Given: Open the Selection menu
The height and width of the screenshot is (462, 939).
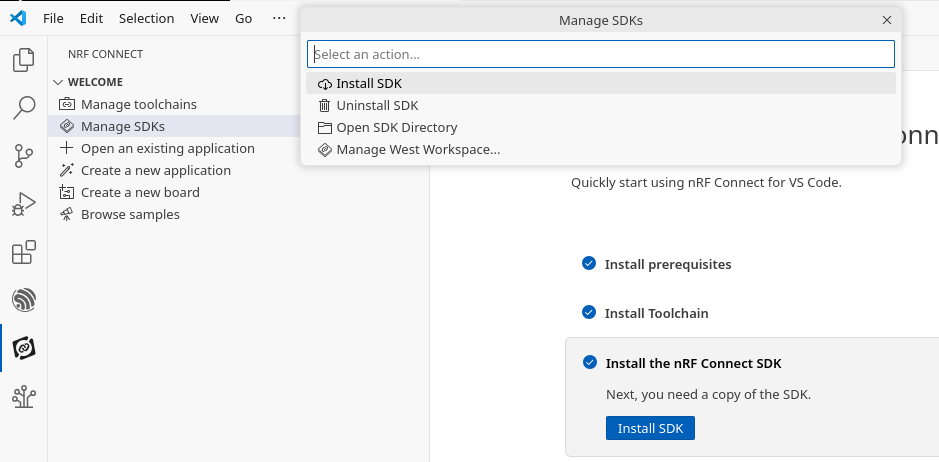Looking at the screenshot, I should 146,18.
